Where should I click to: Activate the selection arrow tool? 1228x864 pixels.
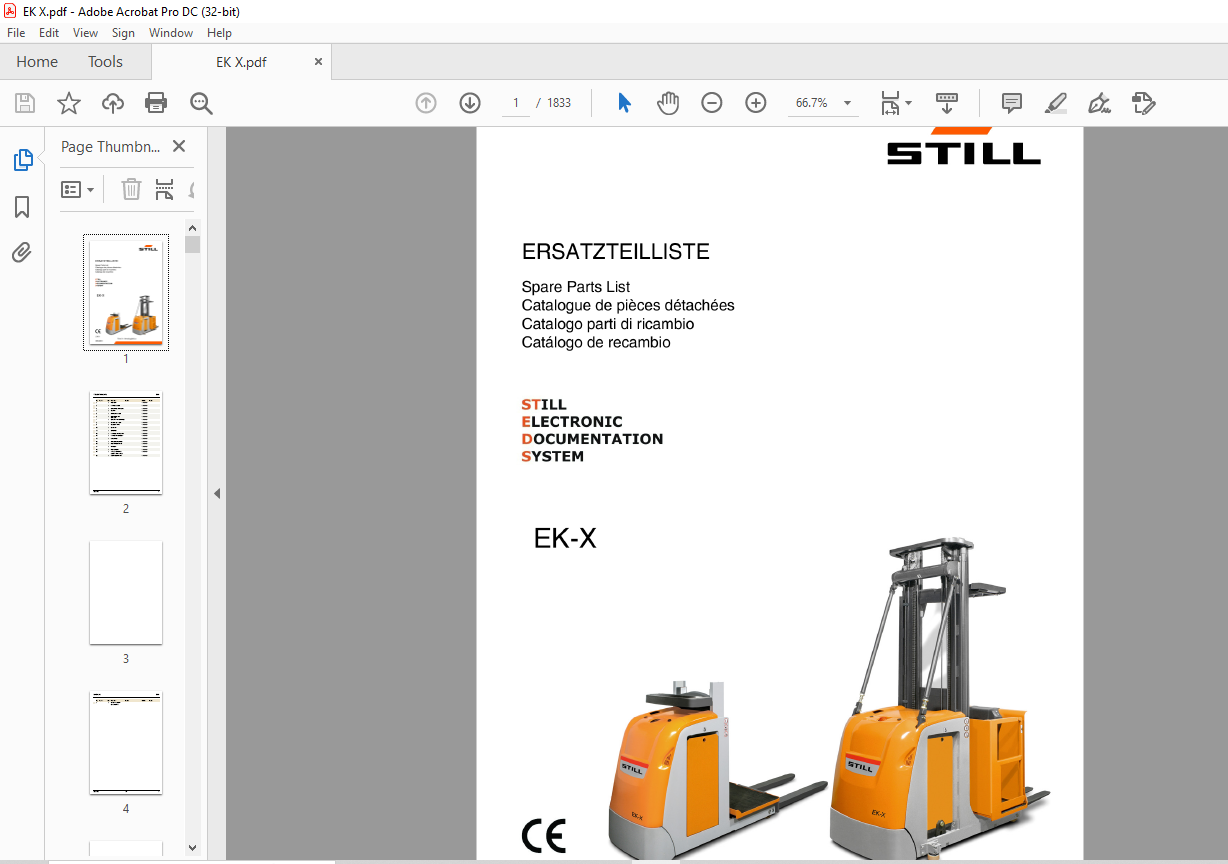tap(625, 103)
